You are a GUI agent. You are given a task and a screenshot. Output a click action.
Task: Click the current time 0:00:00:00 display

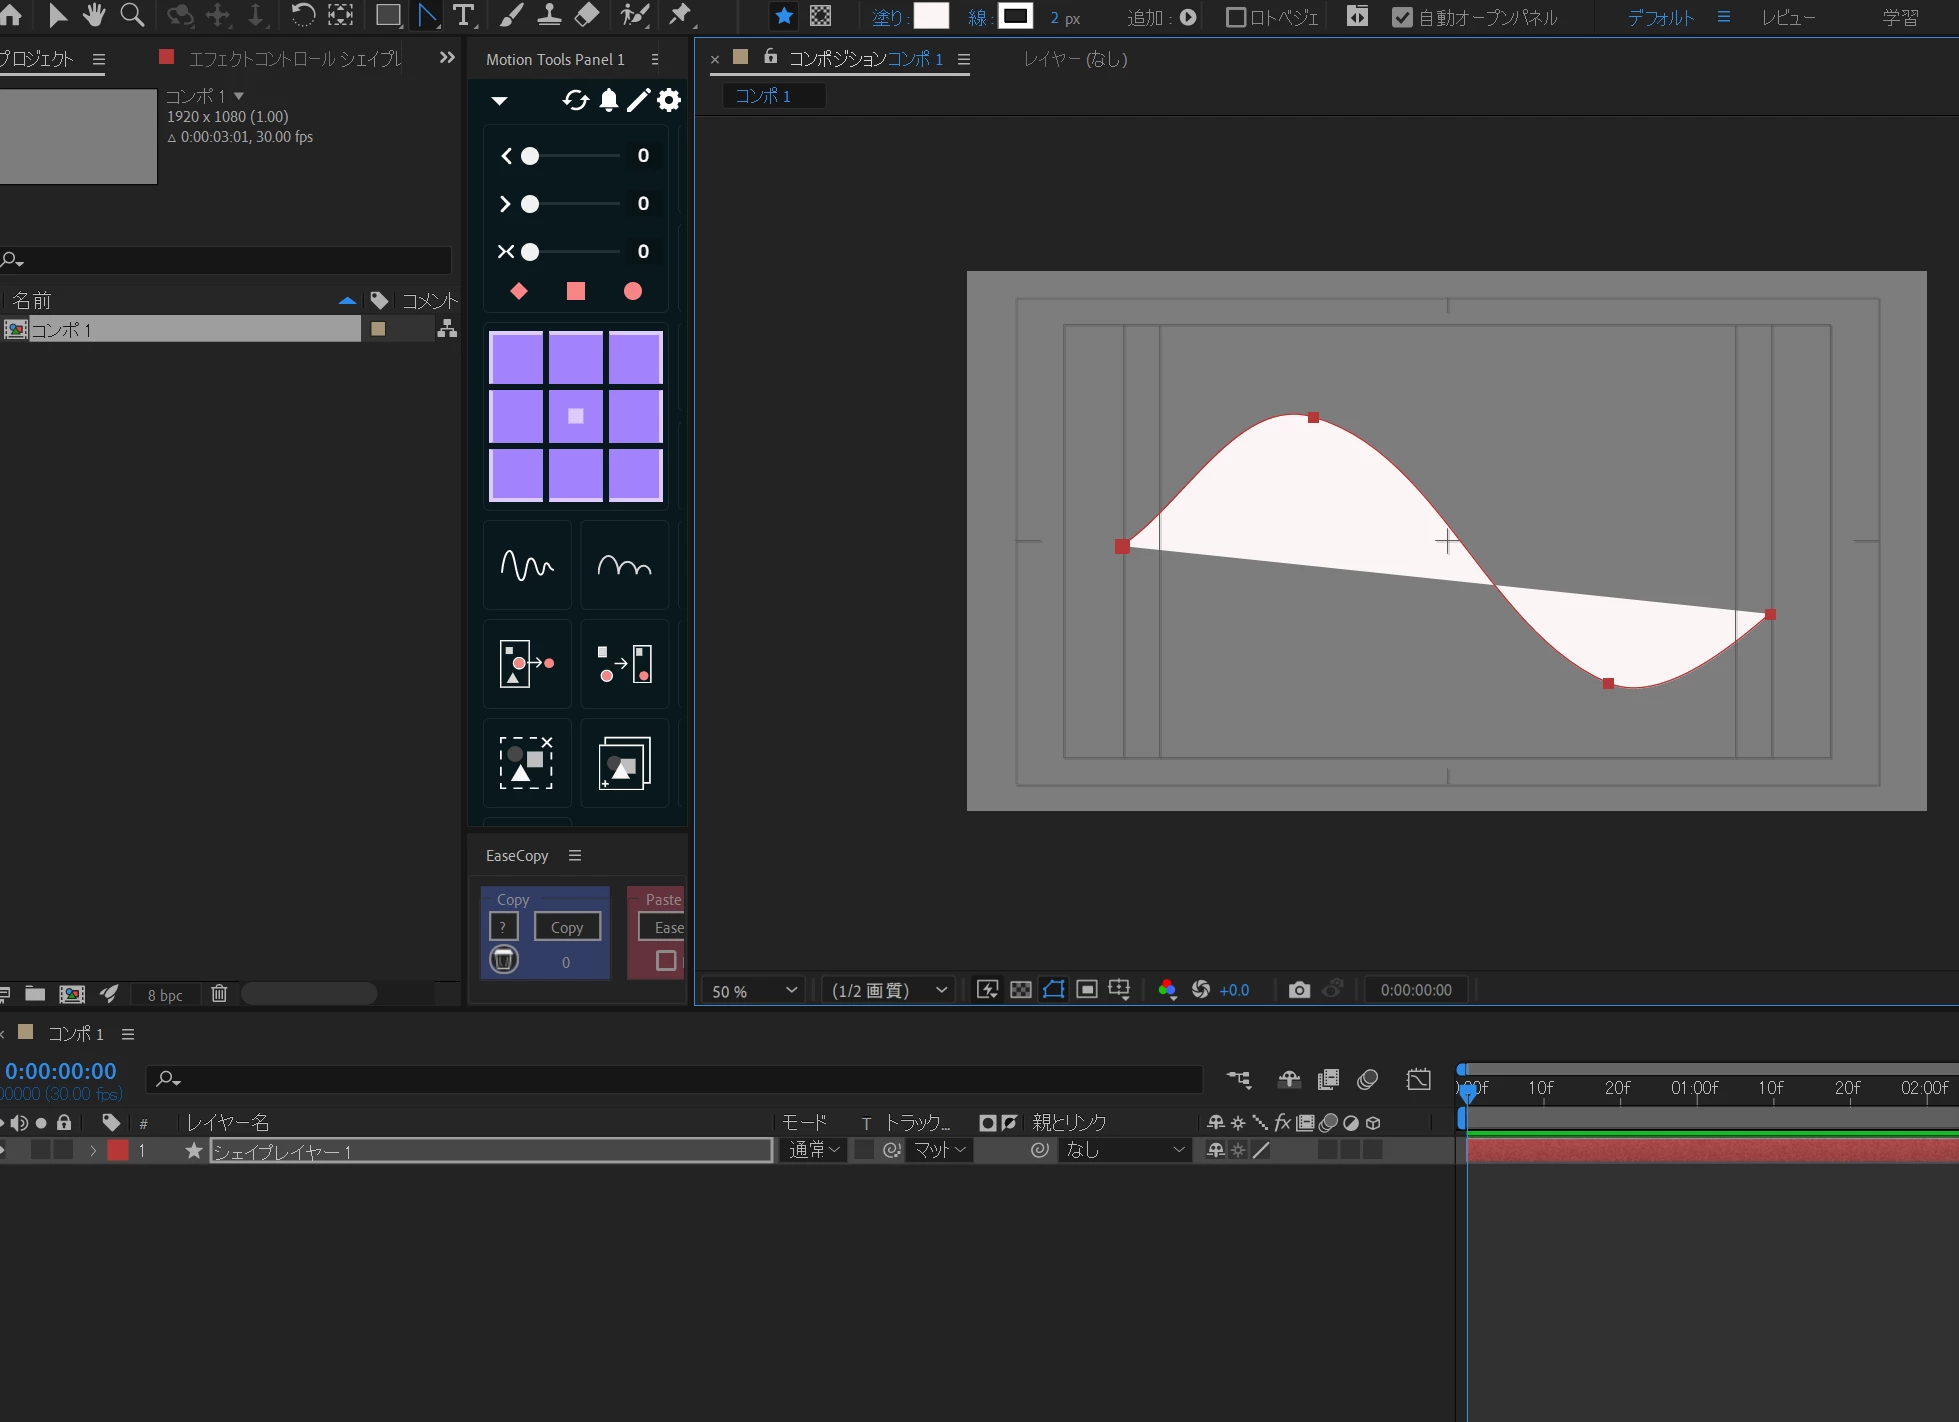pos(61,1071)
